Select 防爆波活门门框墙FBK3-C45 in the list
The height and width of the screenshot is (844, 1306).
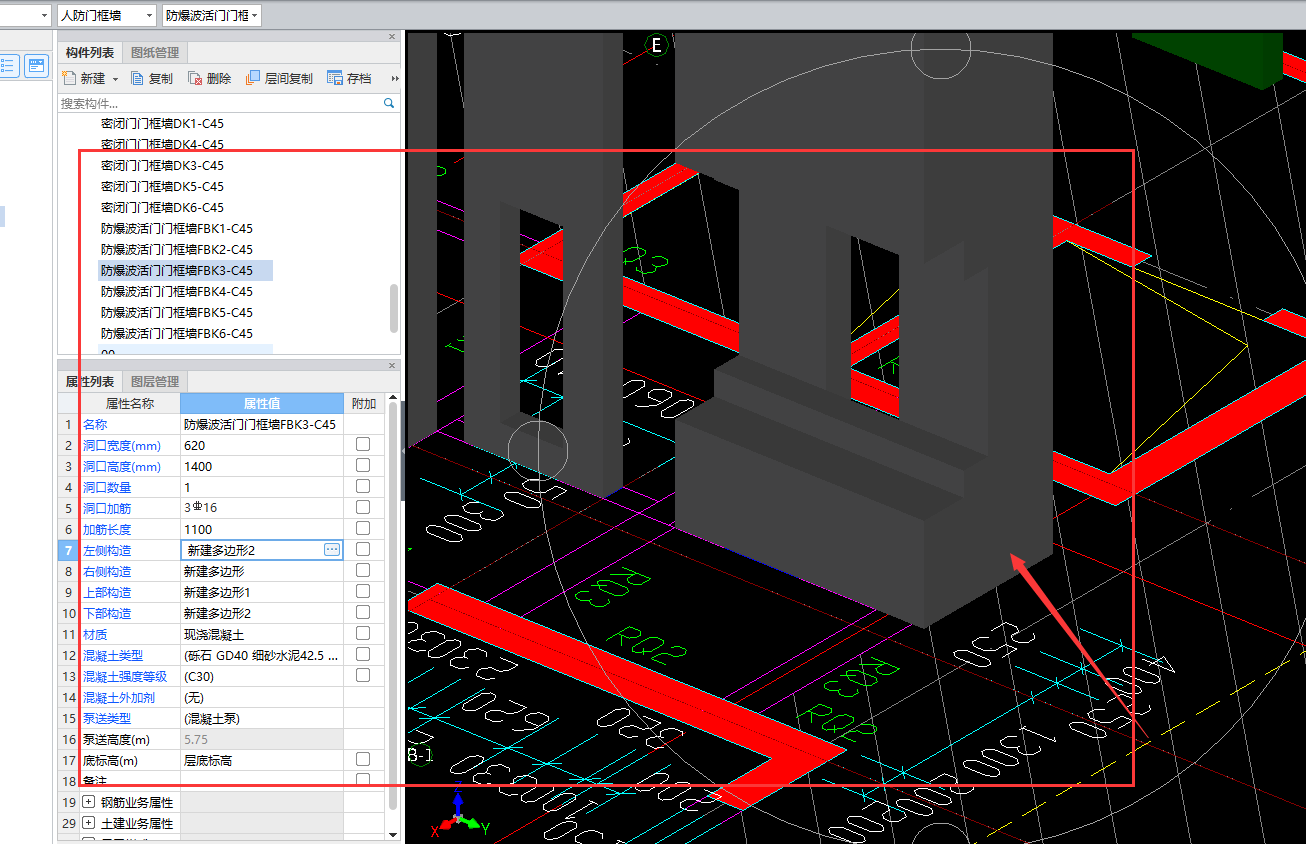(177, 271)
